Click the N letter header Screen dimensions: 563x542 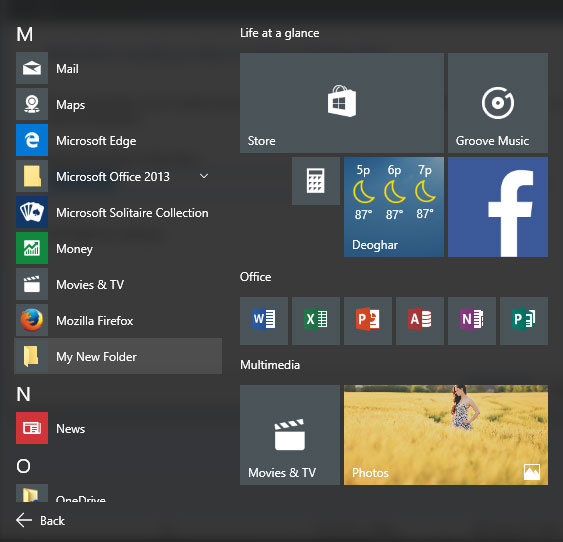[23, 394]
